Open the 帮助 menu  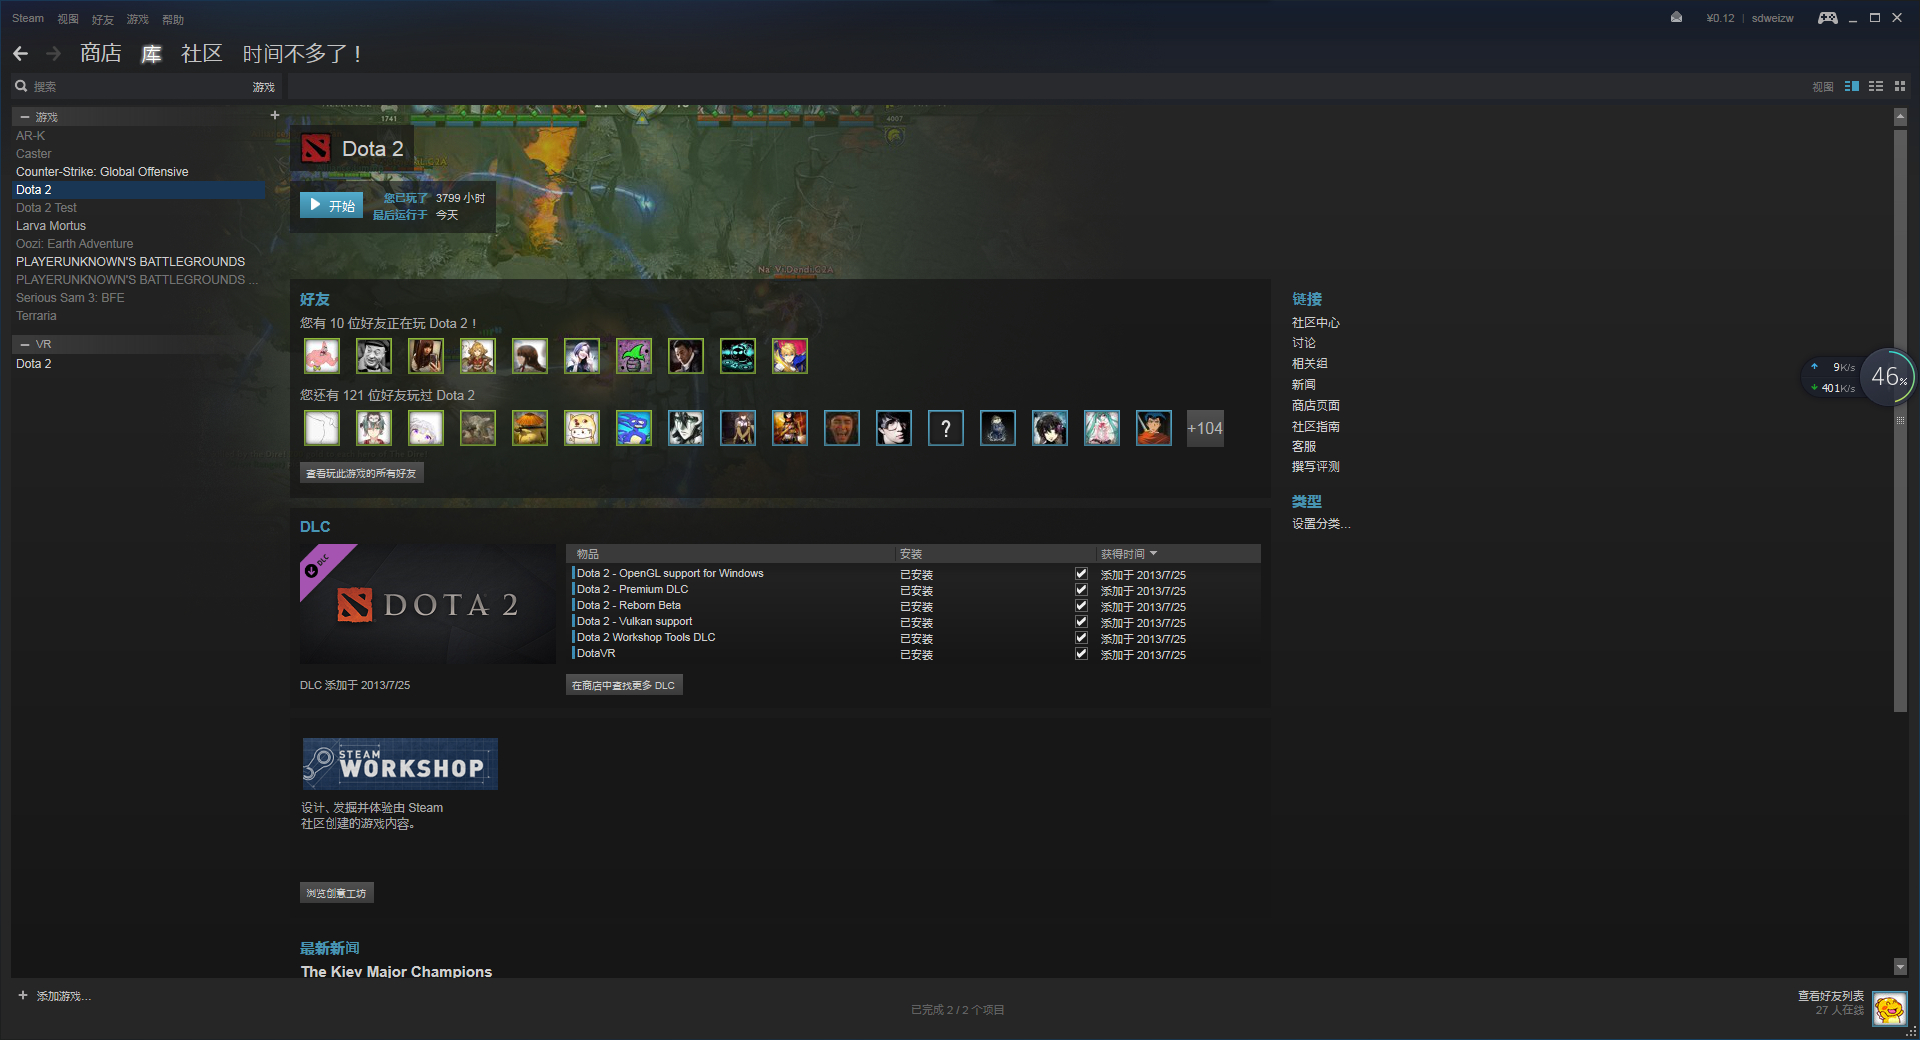click(x=173, y=19)
